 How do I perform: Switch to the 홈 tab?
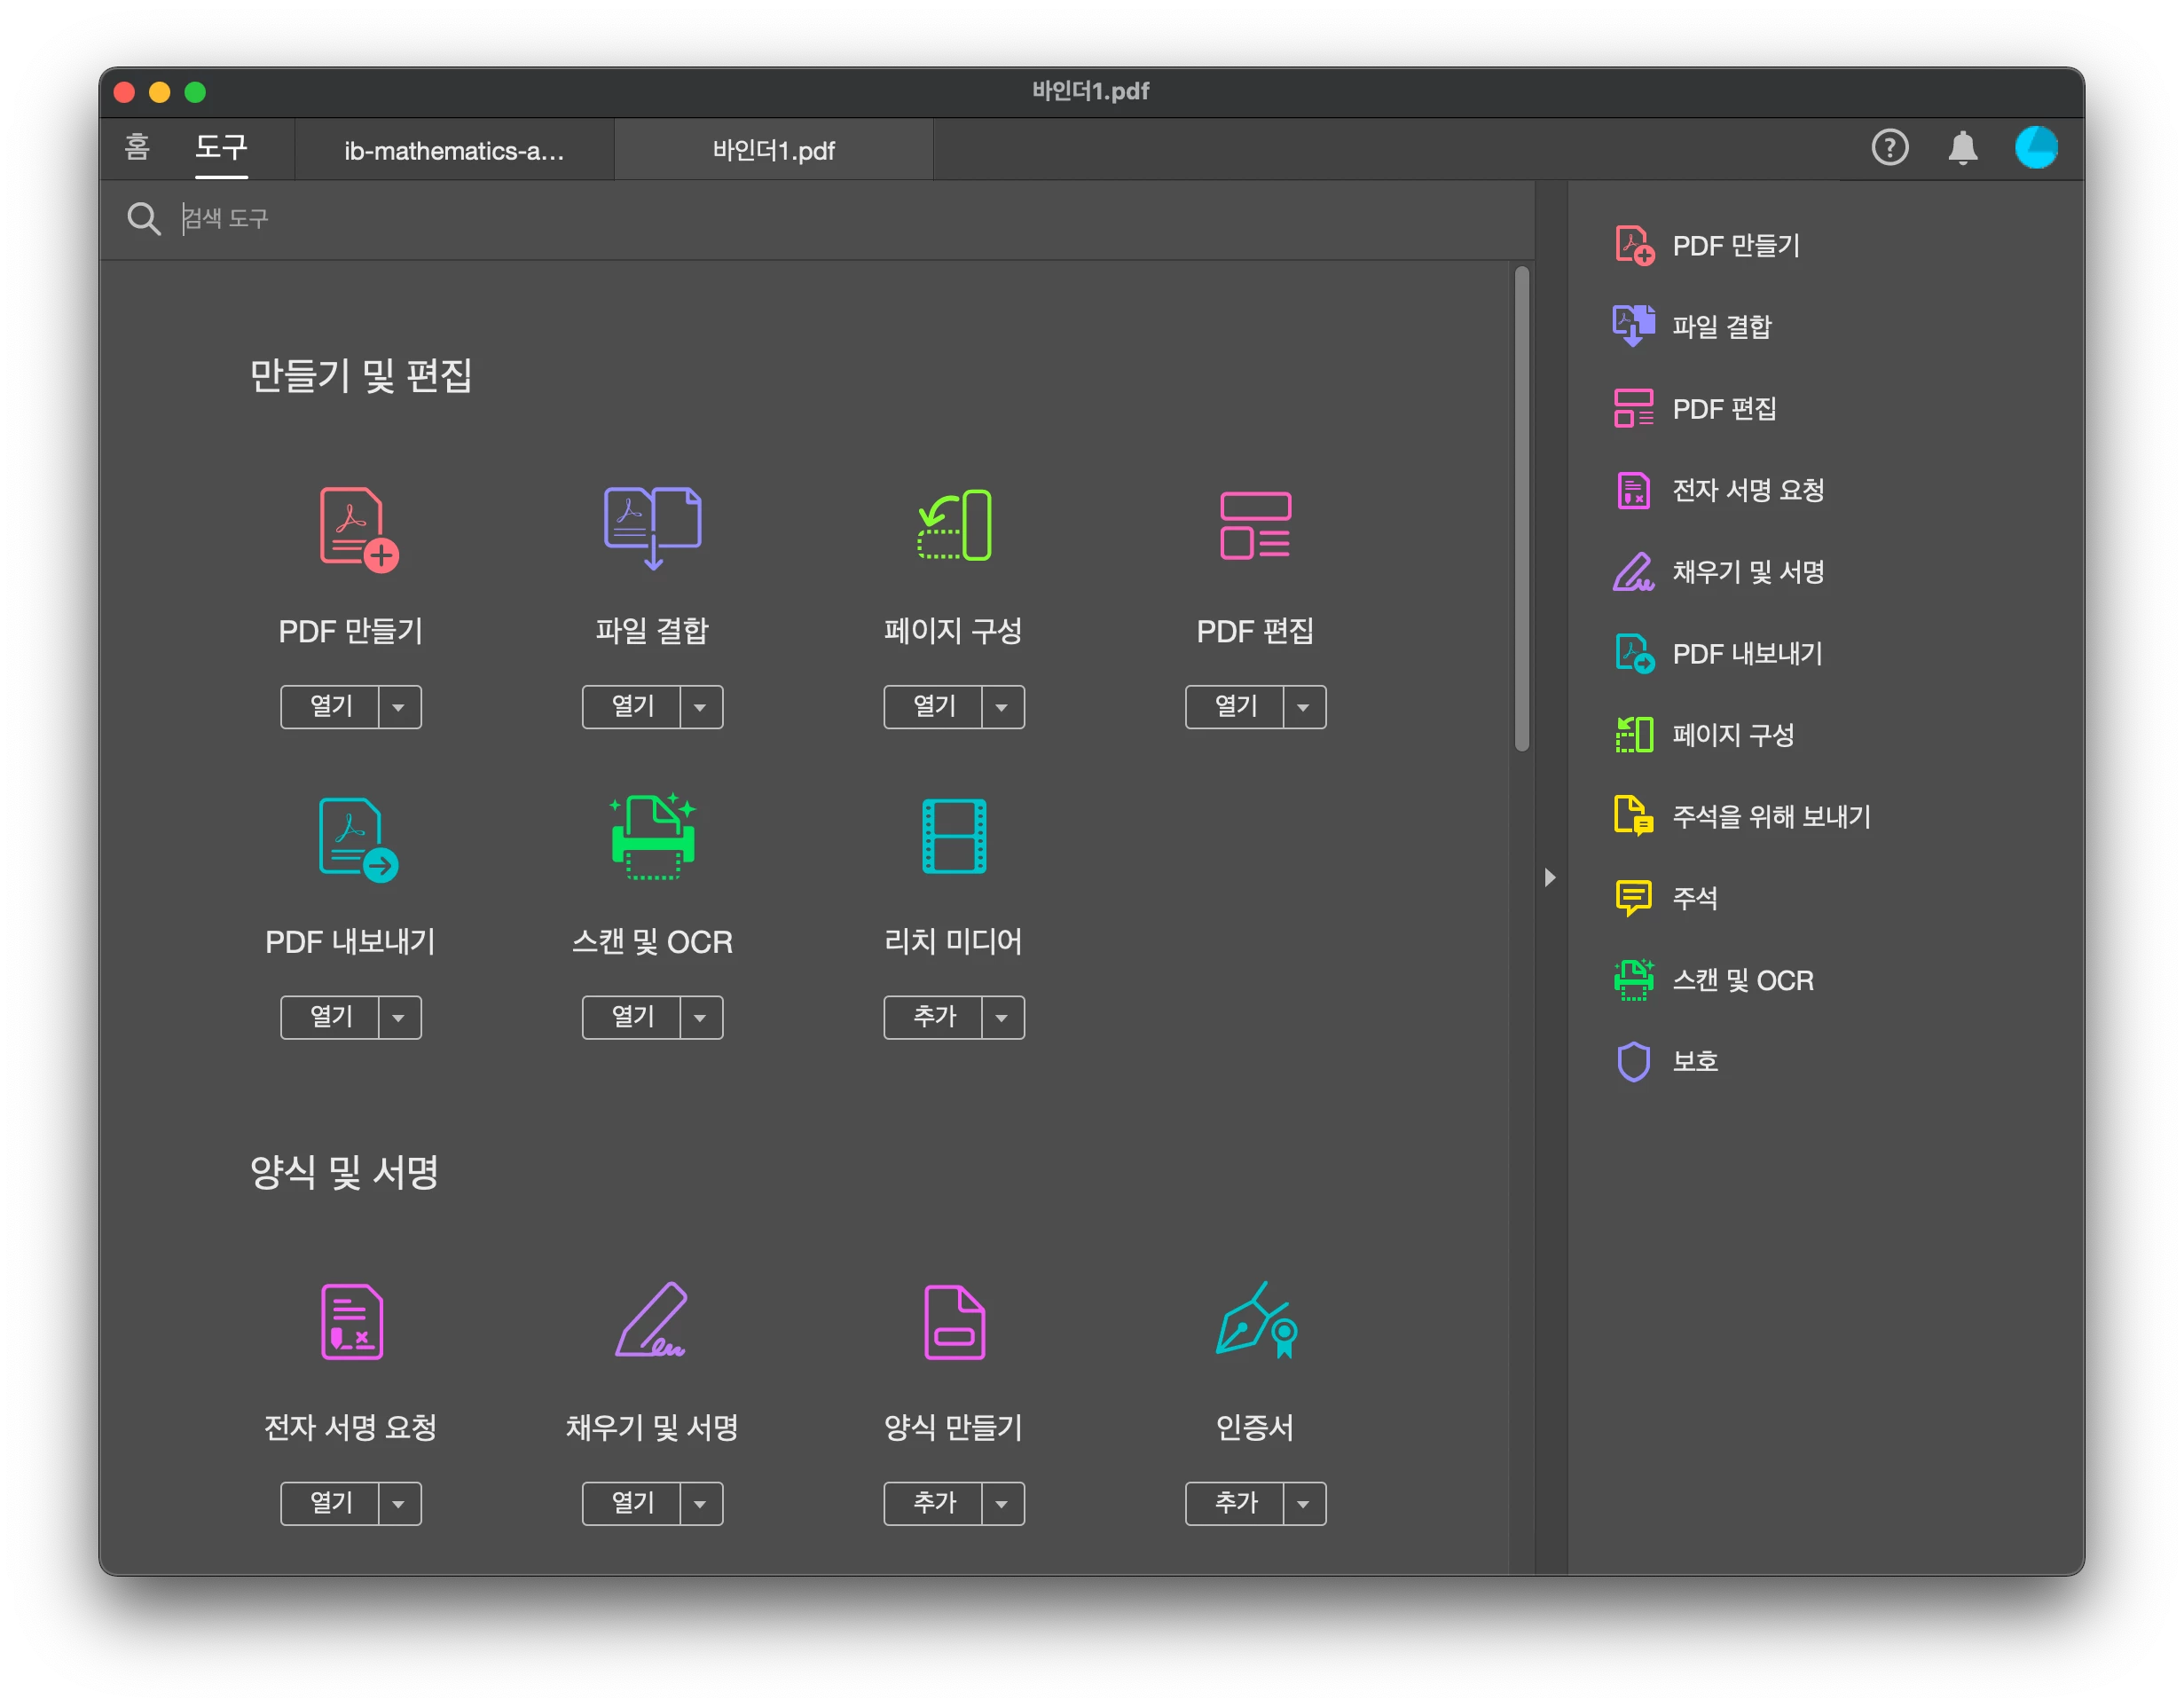137,148
